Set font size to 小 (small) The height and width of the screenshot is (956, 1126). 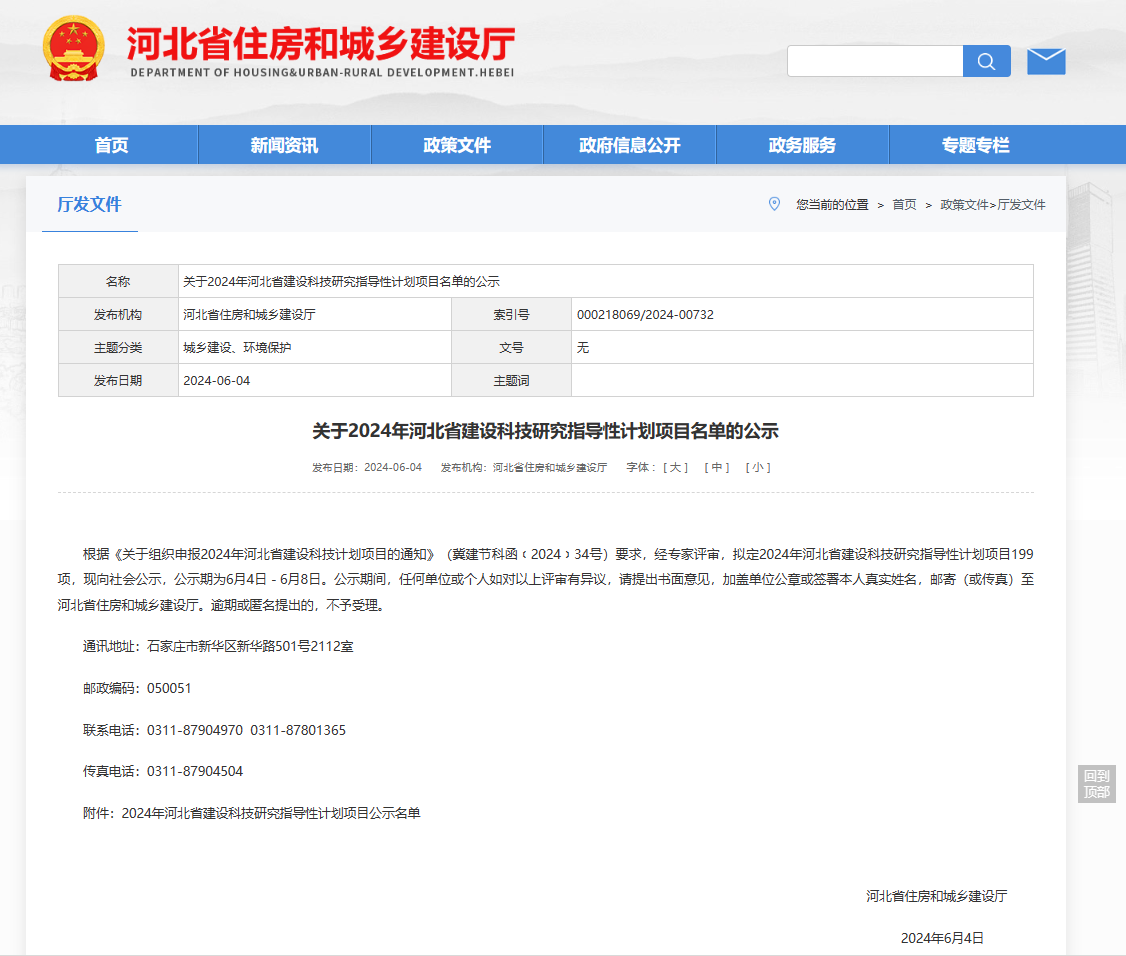click(758, 467)
